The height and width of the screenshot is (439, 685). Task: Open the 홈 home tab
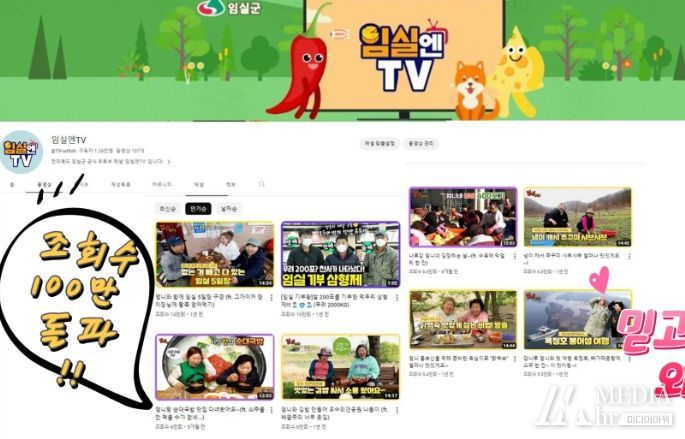12,185
